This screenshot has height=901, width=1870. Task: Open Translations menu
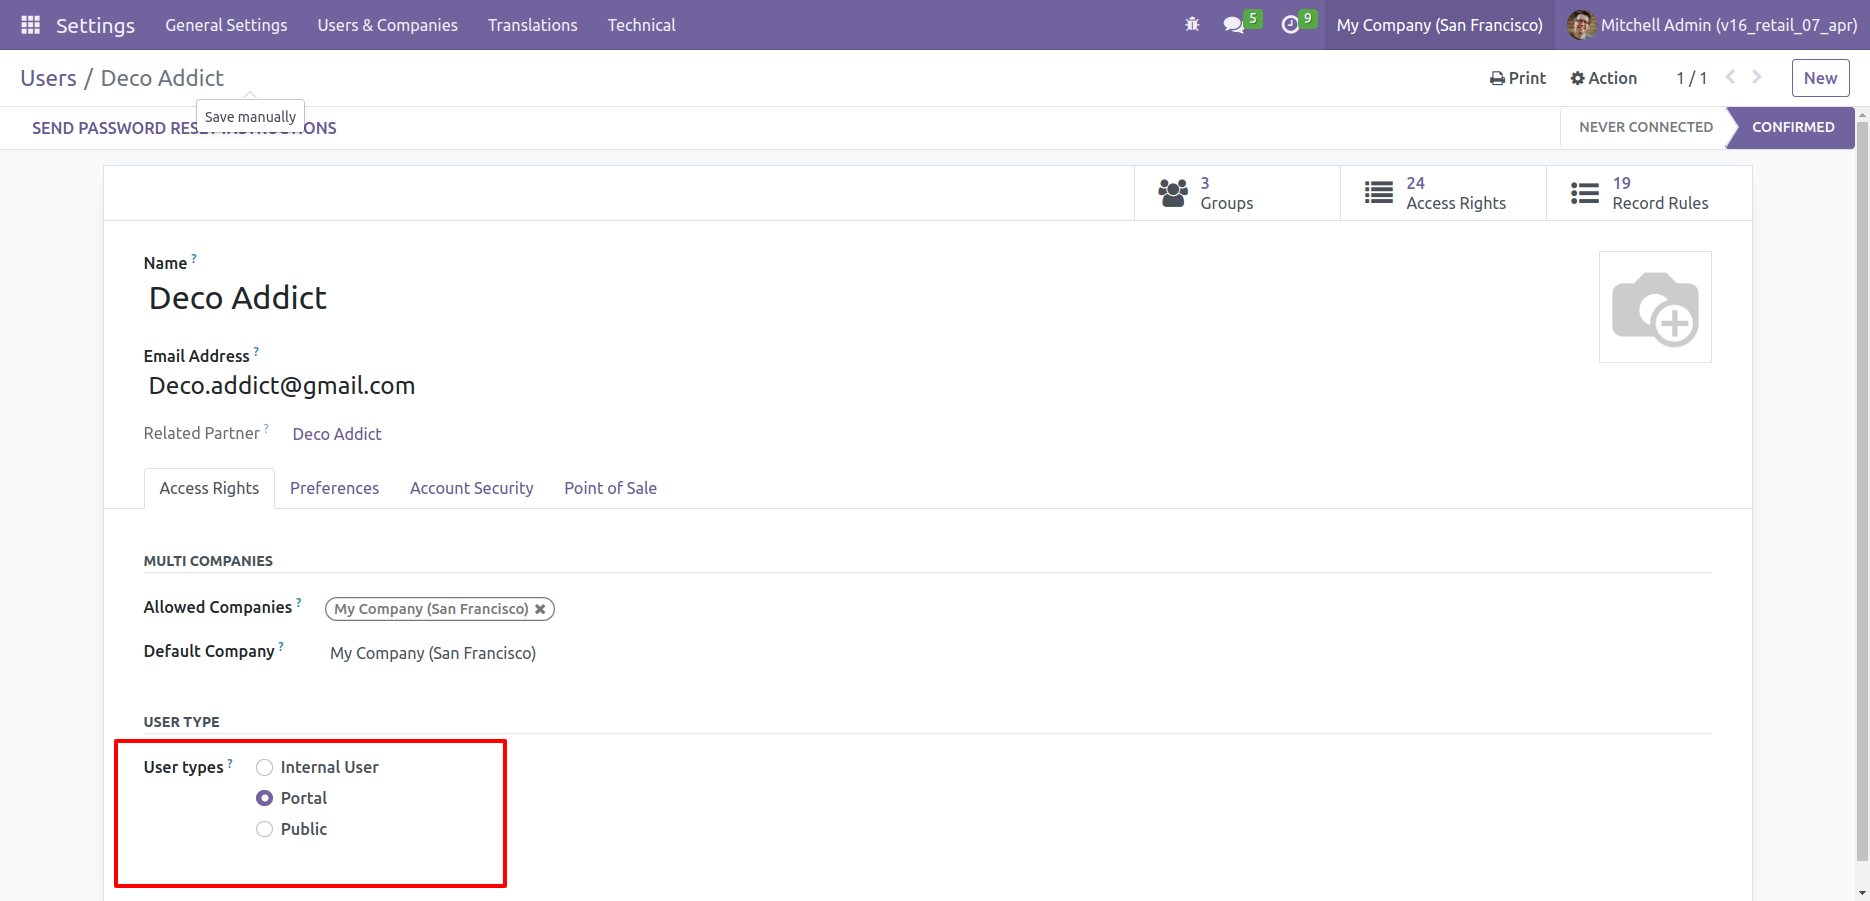click(x=533, y=25)
